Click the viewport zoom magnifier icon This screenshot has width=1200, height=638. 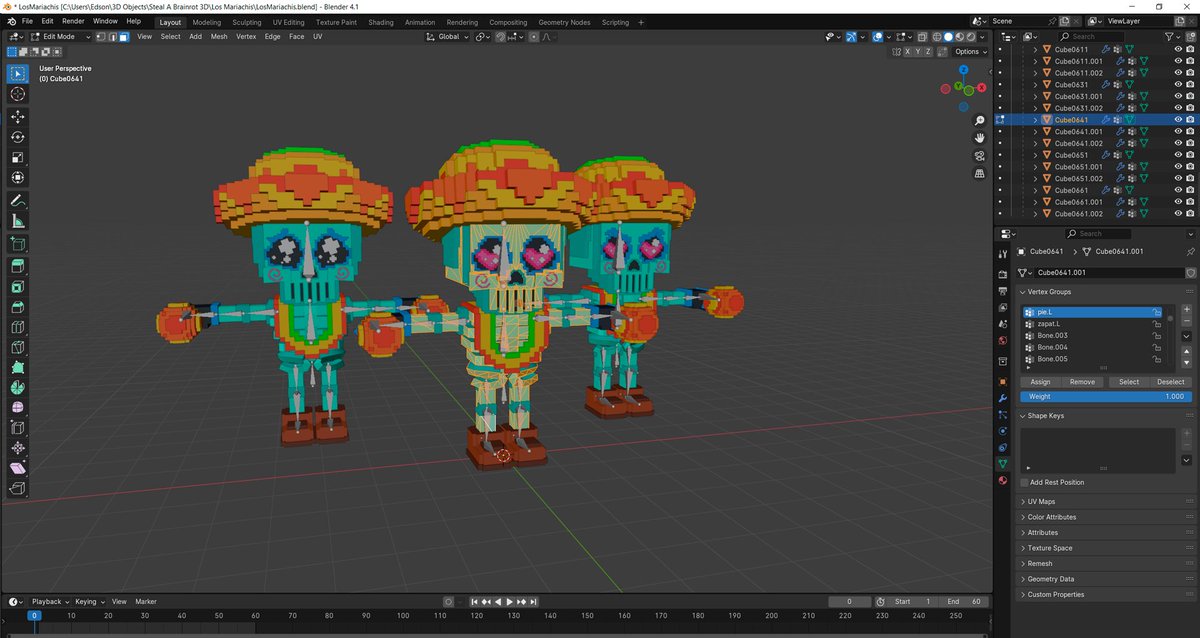pyautogui.click(x=980, y=120)
